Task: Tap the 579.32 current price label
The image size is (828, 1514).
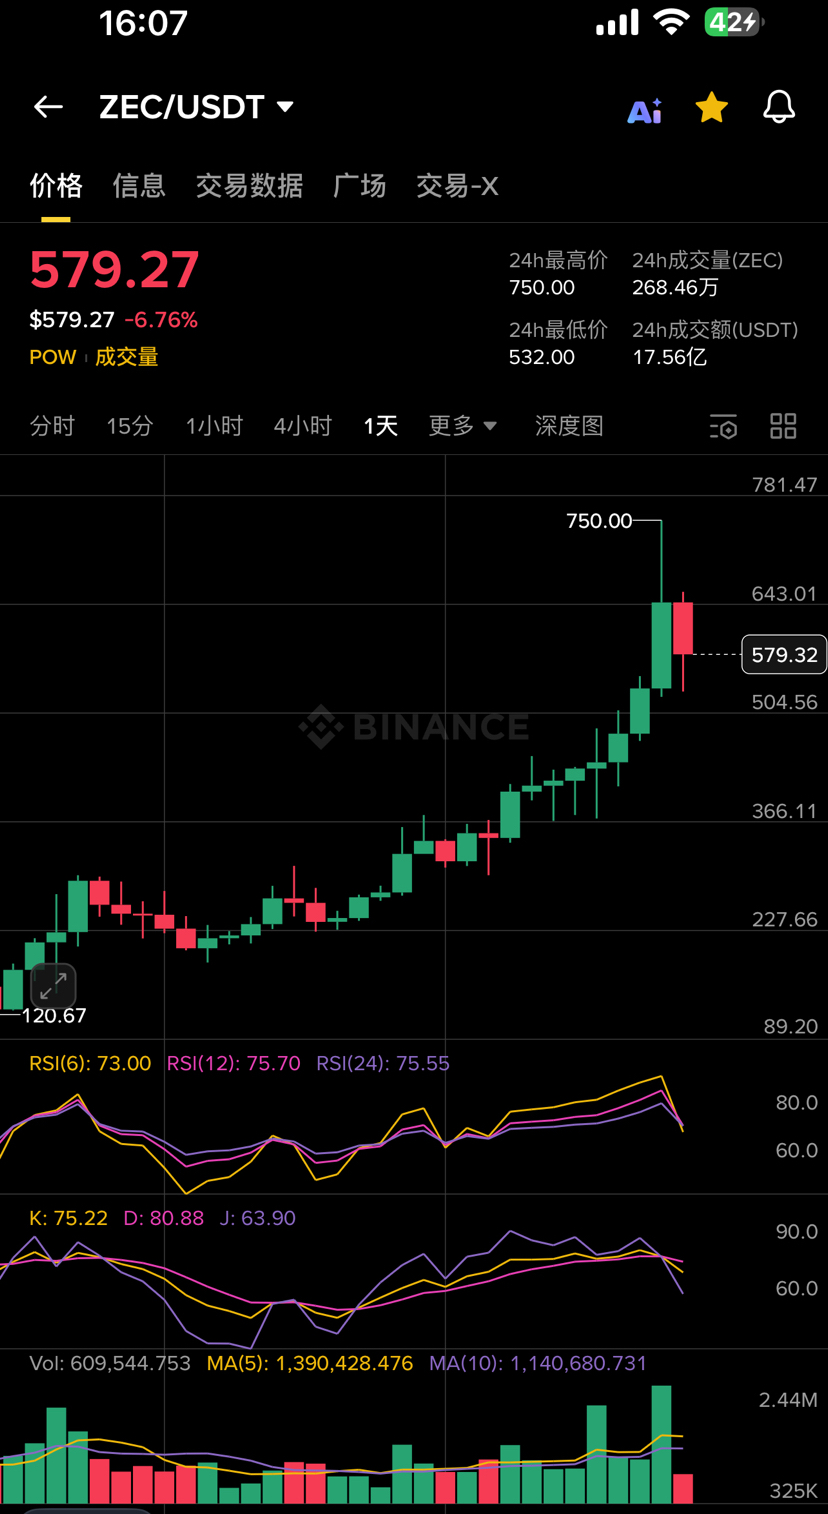Action: click(784, 655)
